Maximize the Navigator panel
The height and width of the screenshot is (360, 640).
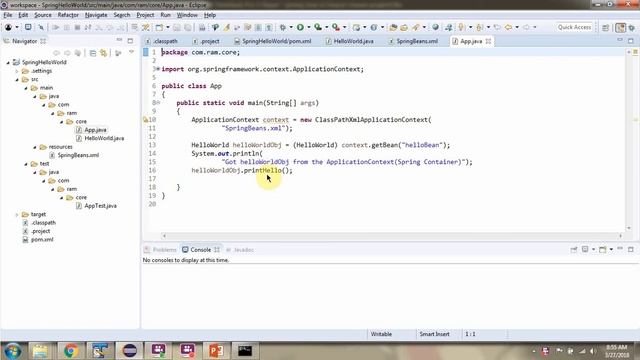pyautogui.click(x=130, y=41)
